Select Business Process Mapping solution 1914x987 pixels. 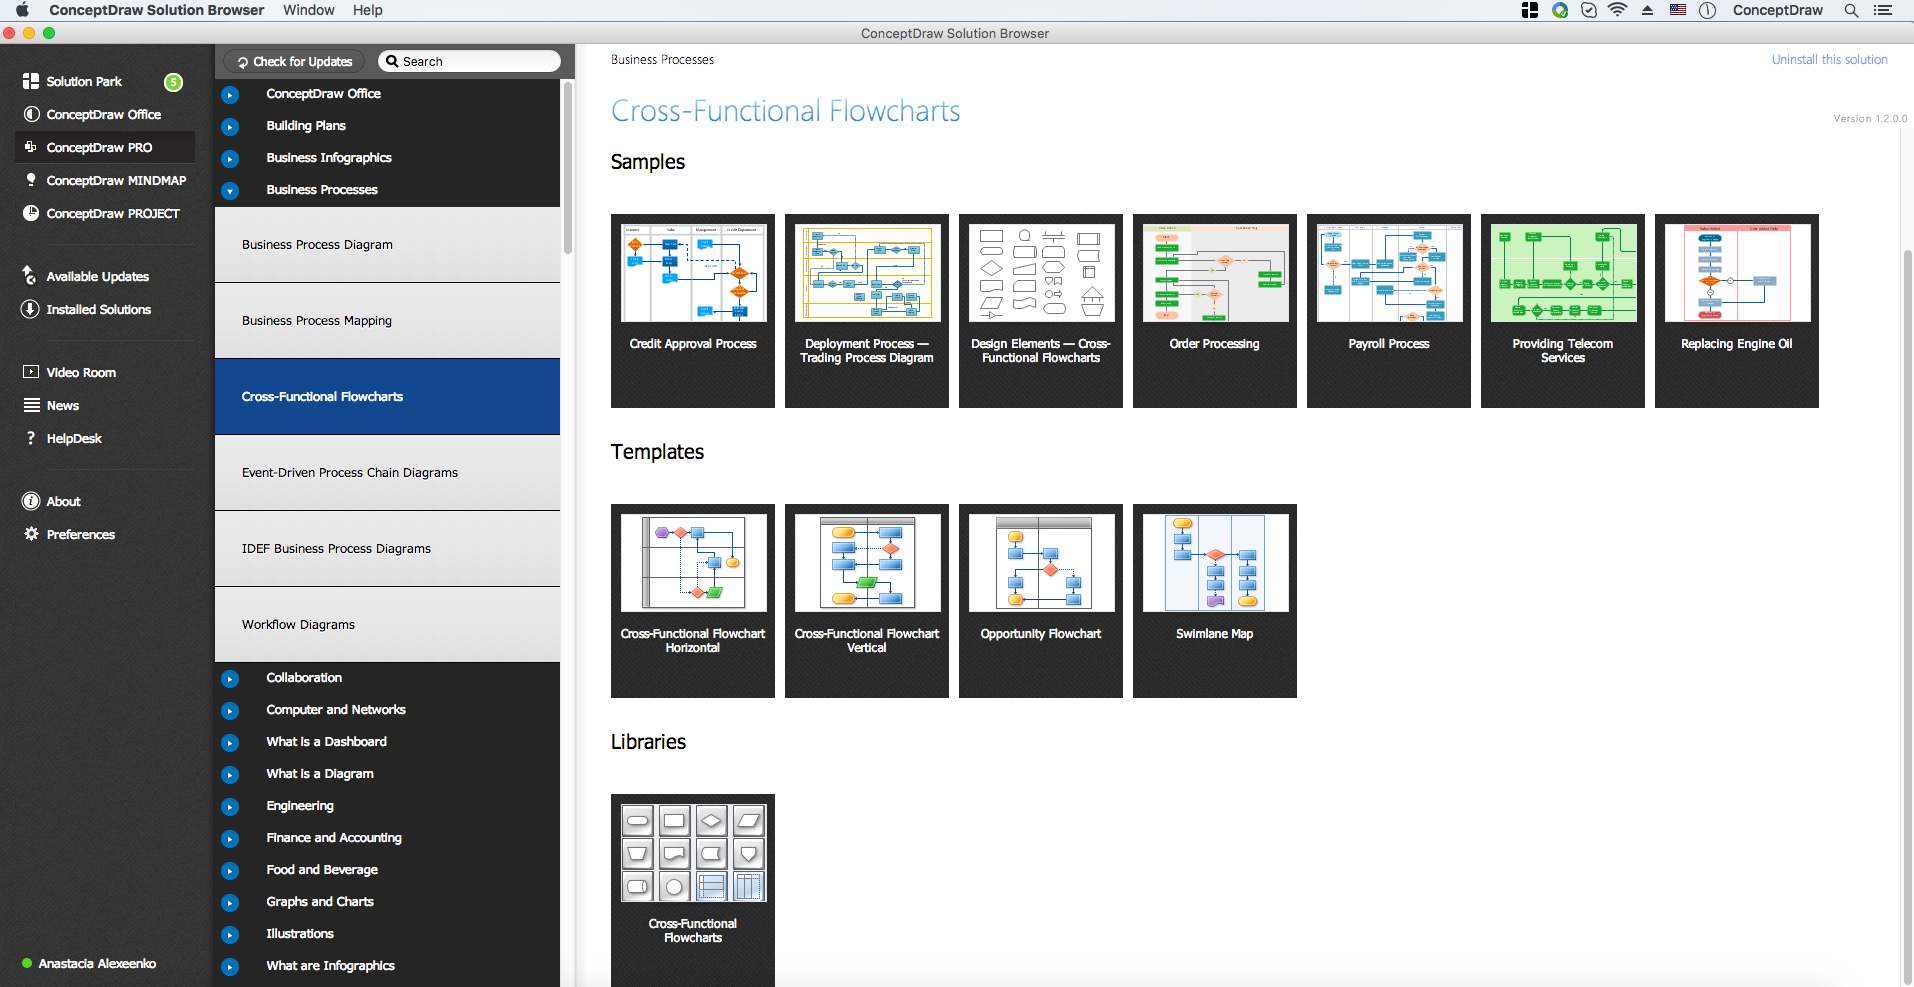coord(387,320)
